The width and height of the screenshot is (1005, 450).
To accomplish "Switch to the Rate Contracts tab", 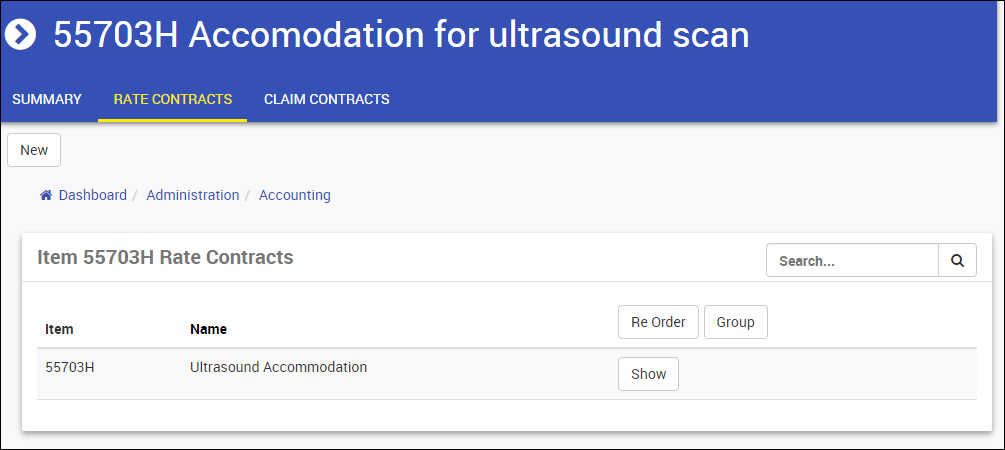I will (173, 100).
